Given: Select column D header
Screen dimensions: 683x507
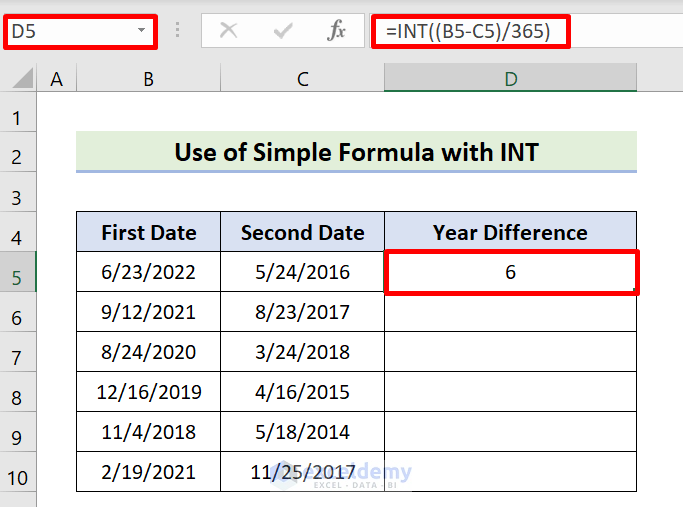Looking at the screenshot, I should coord(511,78).
